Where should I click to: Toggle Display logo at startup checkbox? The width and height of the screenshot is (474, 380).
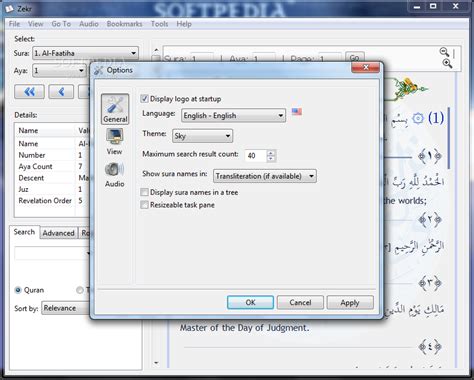144,99
